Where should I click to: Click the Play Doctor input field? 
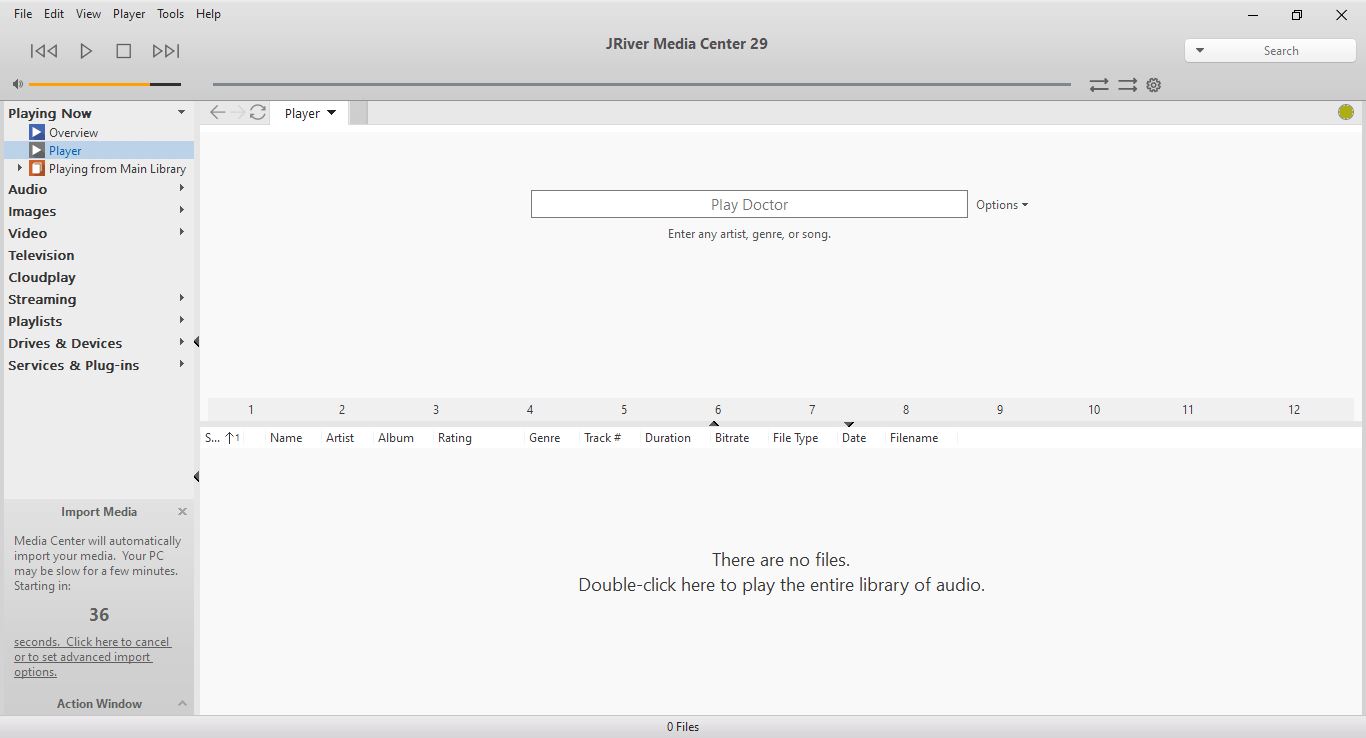click(749, 204)
